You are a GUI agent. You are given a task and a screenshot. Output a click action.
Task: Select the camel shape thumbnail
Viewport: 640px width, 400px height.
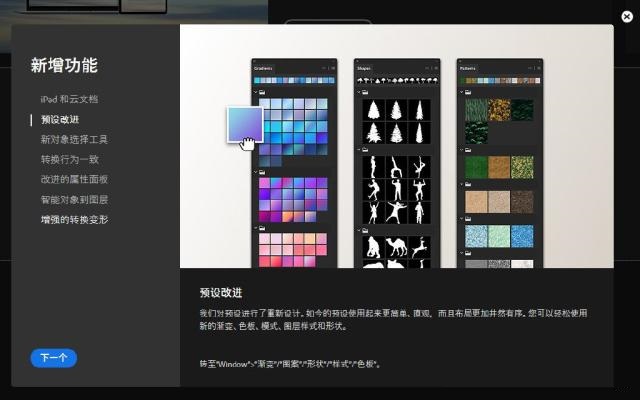[396, 247]
